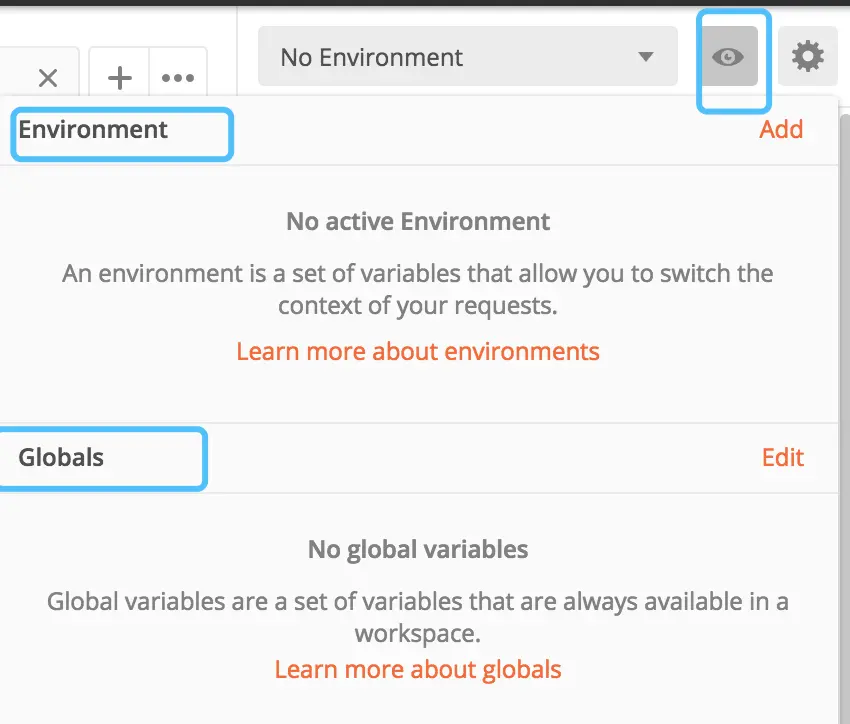
Task: Open Learn more about globals link
Action: tap(418, 669)
